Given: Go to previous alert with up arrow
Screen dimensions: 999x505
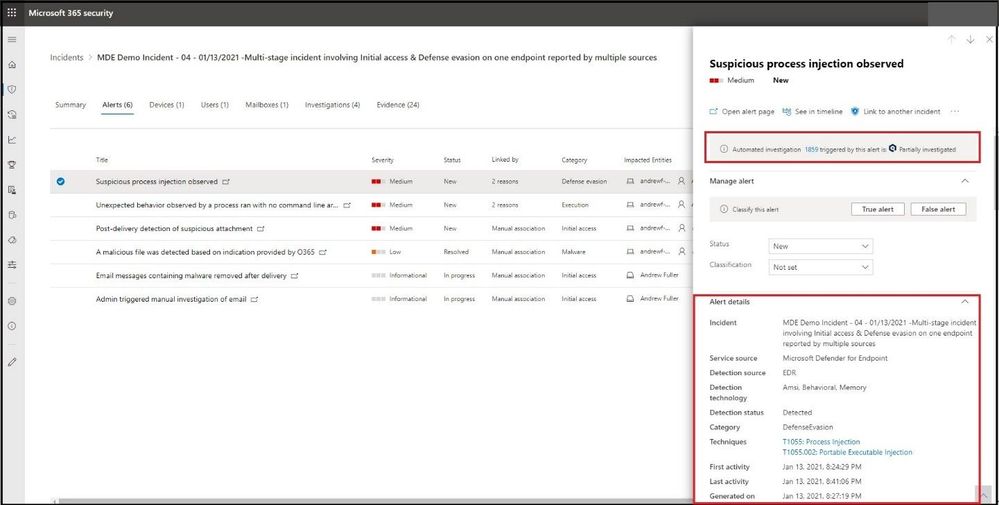Looking at the screenshot, I should (951, 39).
